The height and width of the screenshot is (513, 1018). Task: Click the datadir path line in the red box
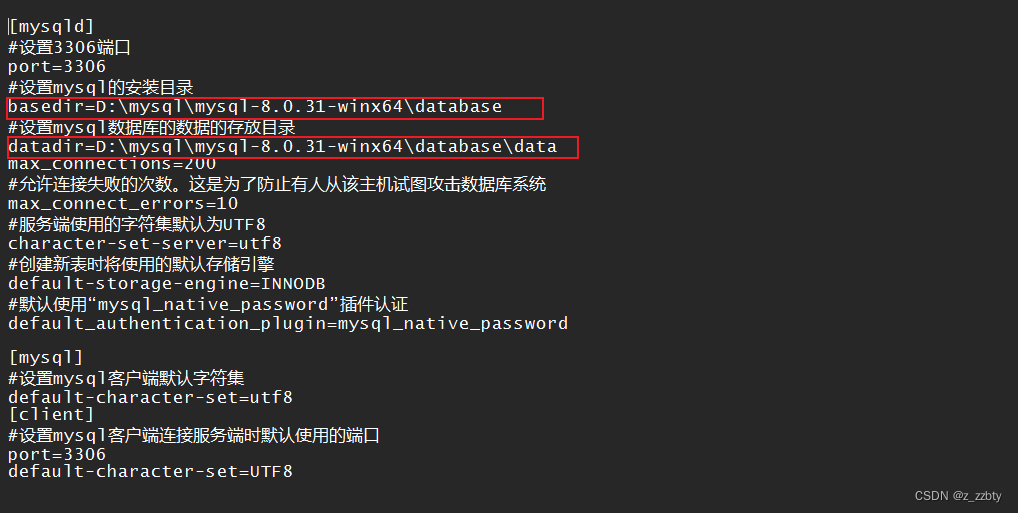[x=282, y=147]
